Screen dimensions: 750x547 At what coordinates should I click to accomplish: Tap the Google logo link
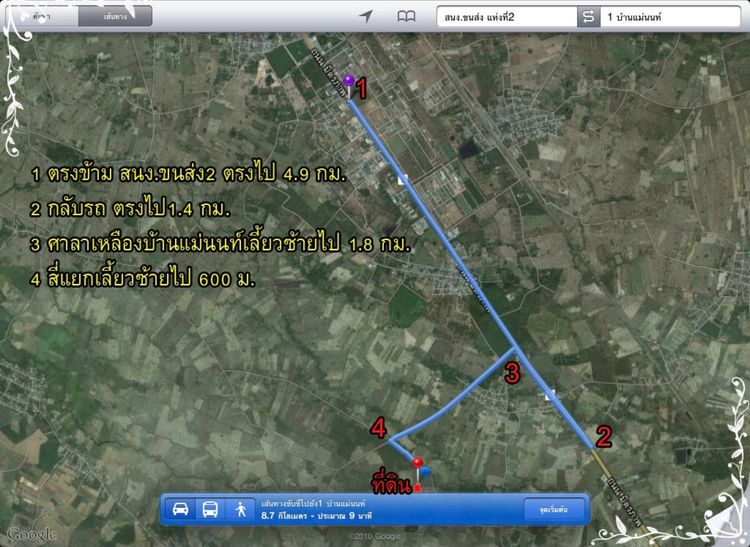pos(32,535)
